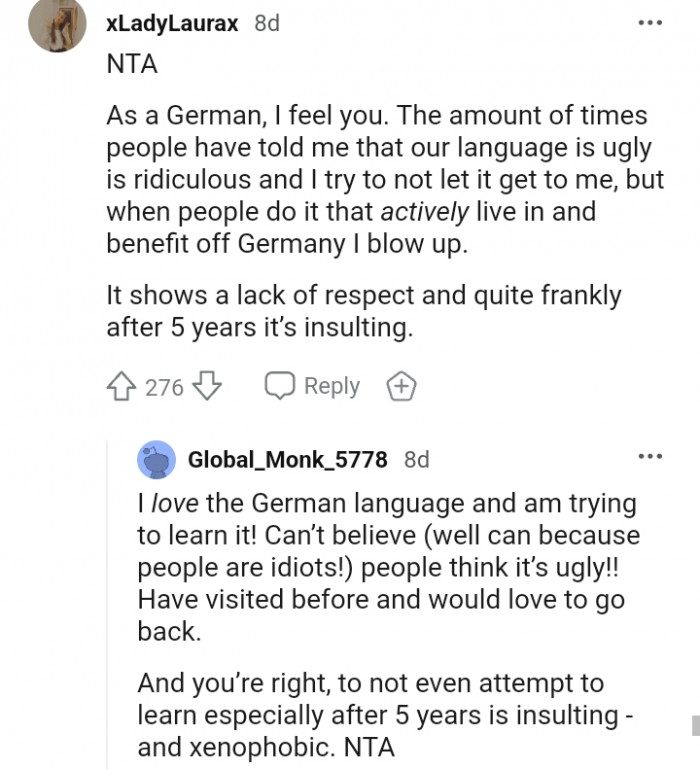
Task: Click the scrollbar handle at right edge
Action: point(694,725)
